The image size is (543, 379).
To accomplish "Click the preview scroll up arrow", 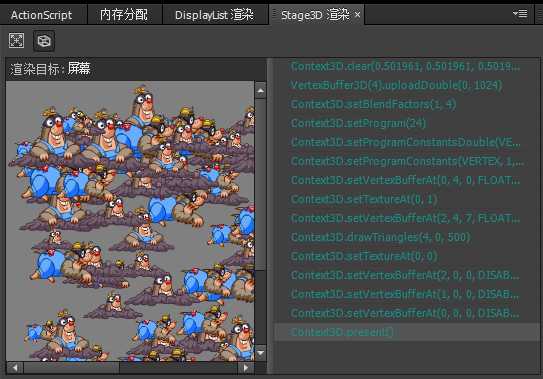I will 260,91.
